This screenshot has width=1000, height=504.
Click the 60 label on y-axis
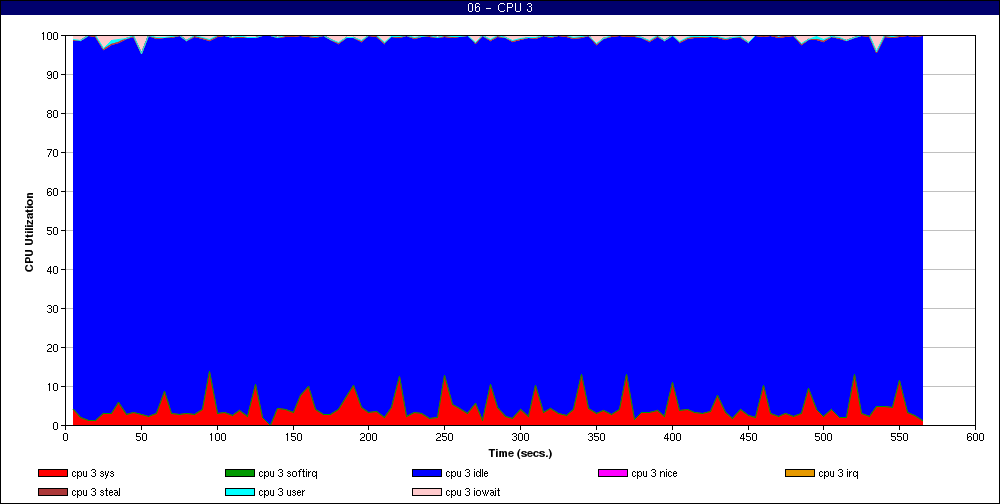54,191
